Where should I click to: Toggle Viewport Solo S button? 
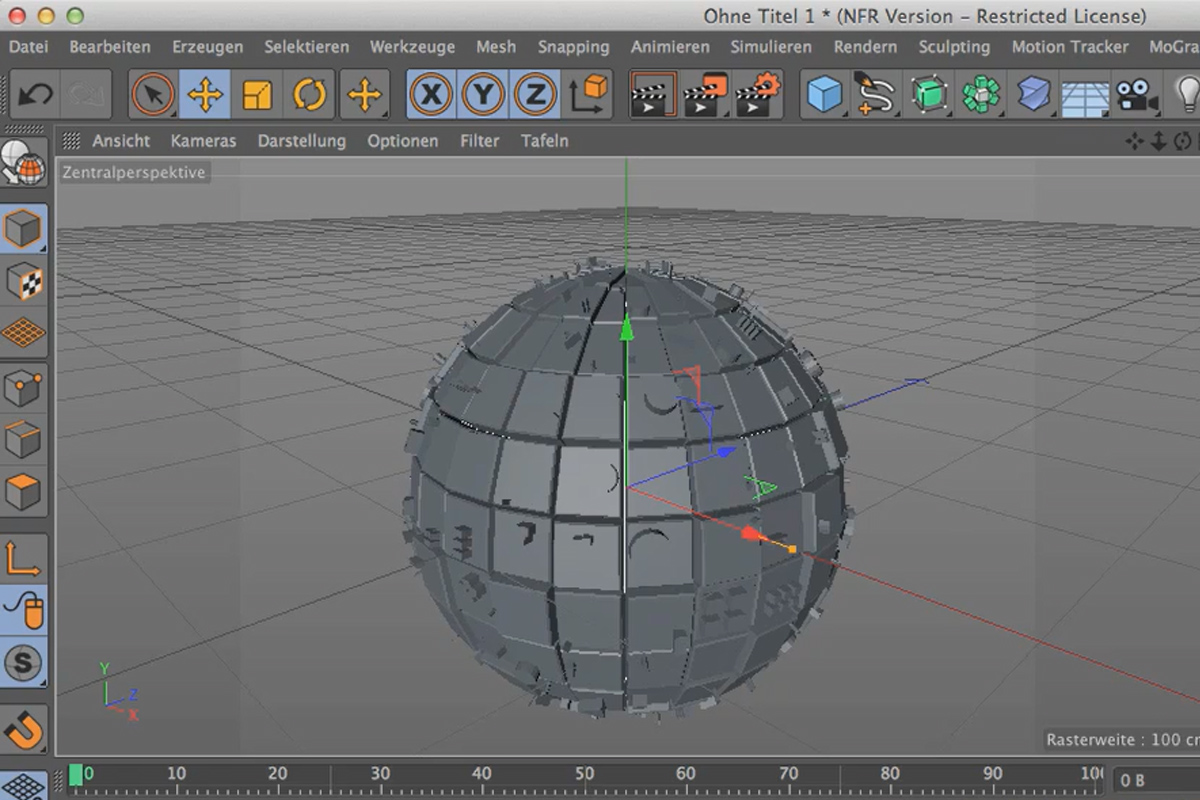pos(24,662)
